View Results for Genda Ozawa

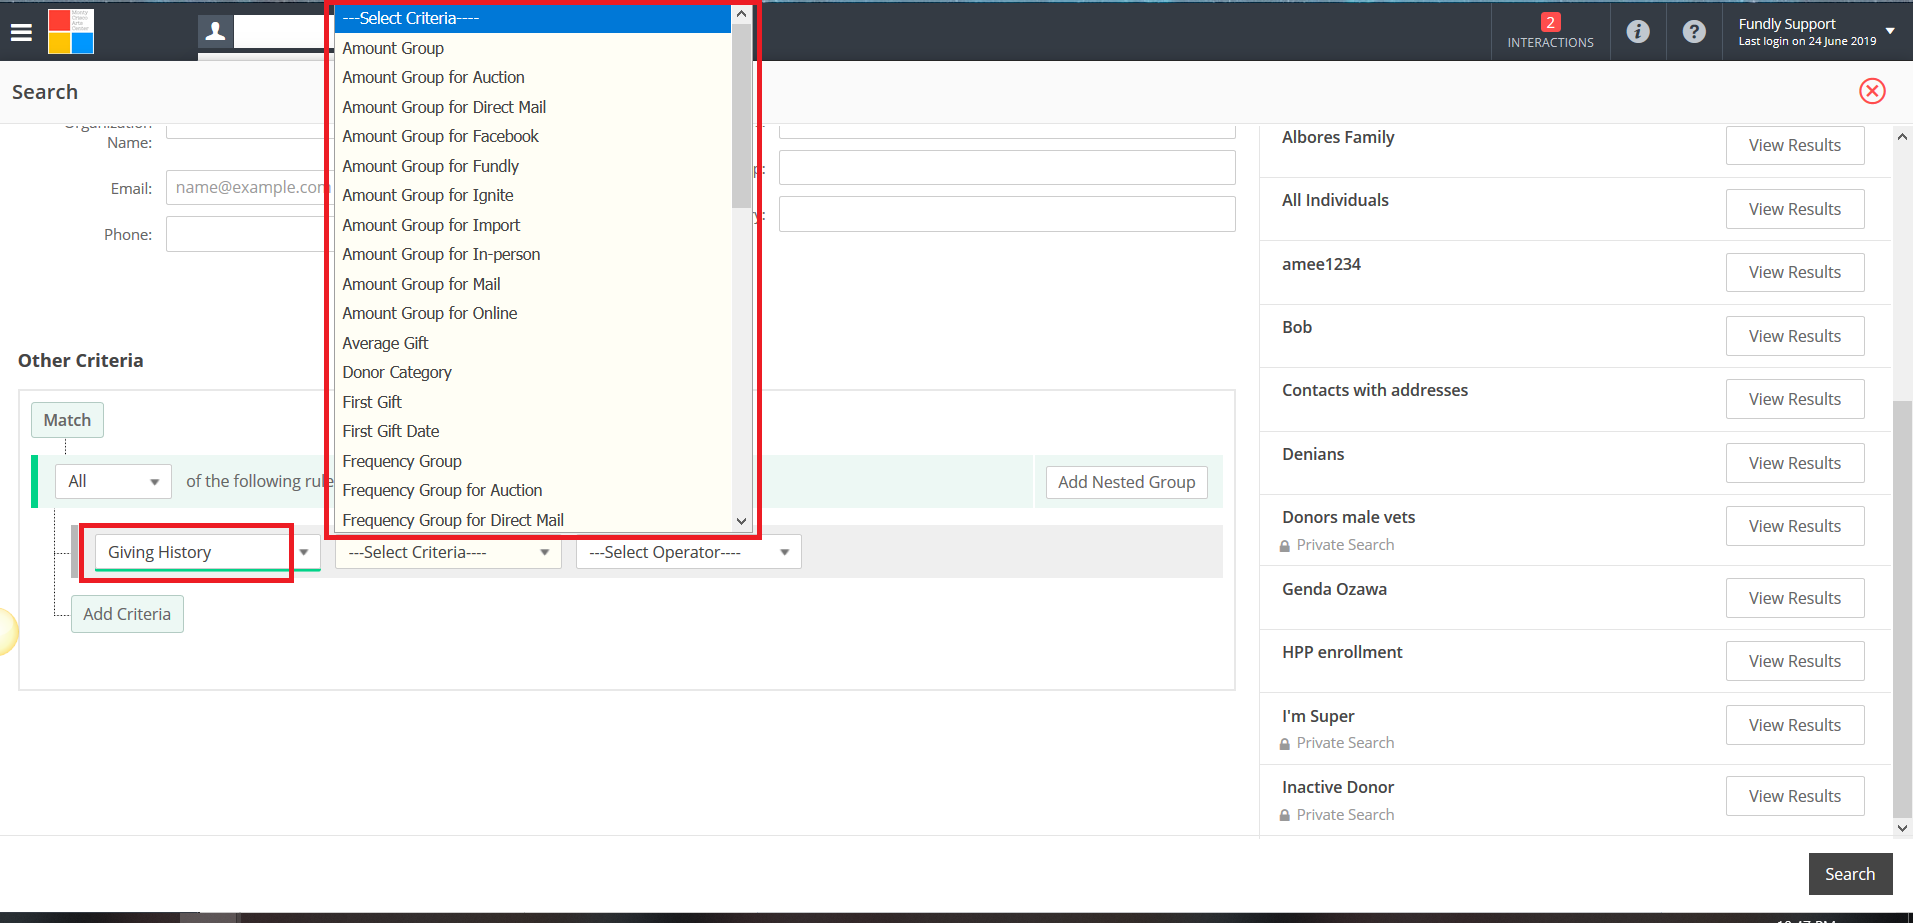[1794, 598]
